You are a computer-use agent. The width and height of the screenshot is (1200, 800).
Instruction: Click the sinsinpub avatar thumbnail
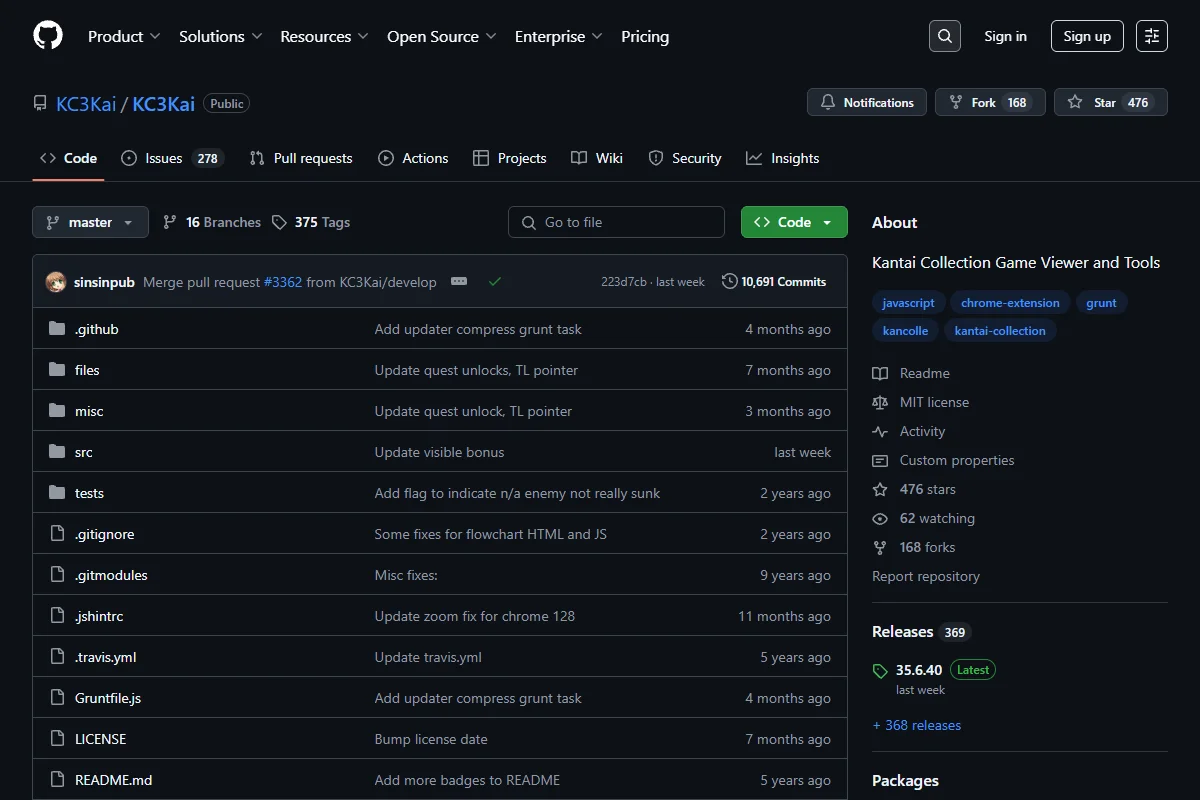click(x=56, y=282)
